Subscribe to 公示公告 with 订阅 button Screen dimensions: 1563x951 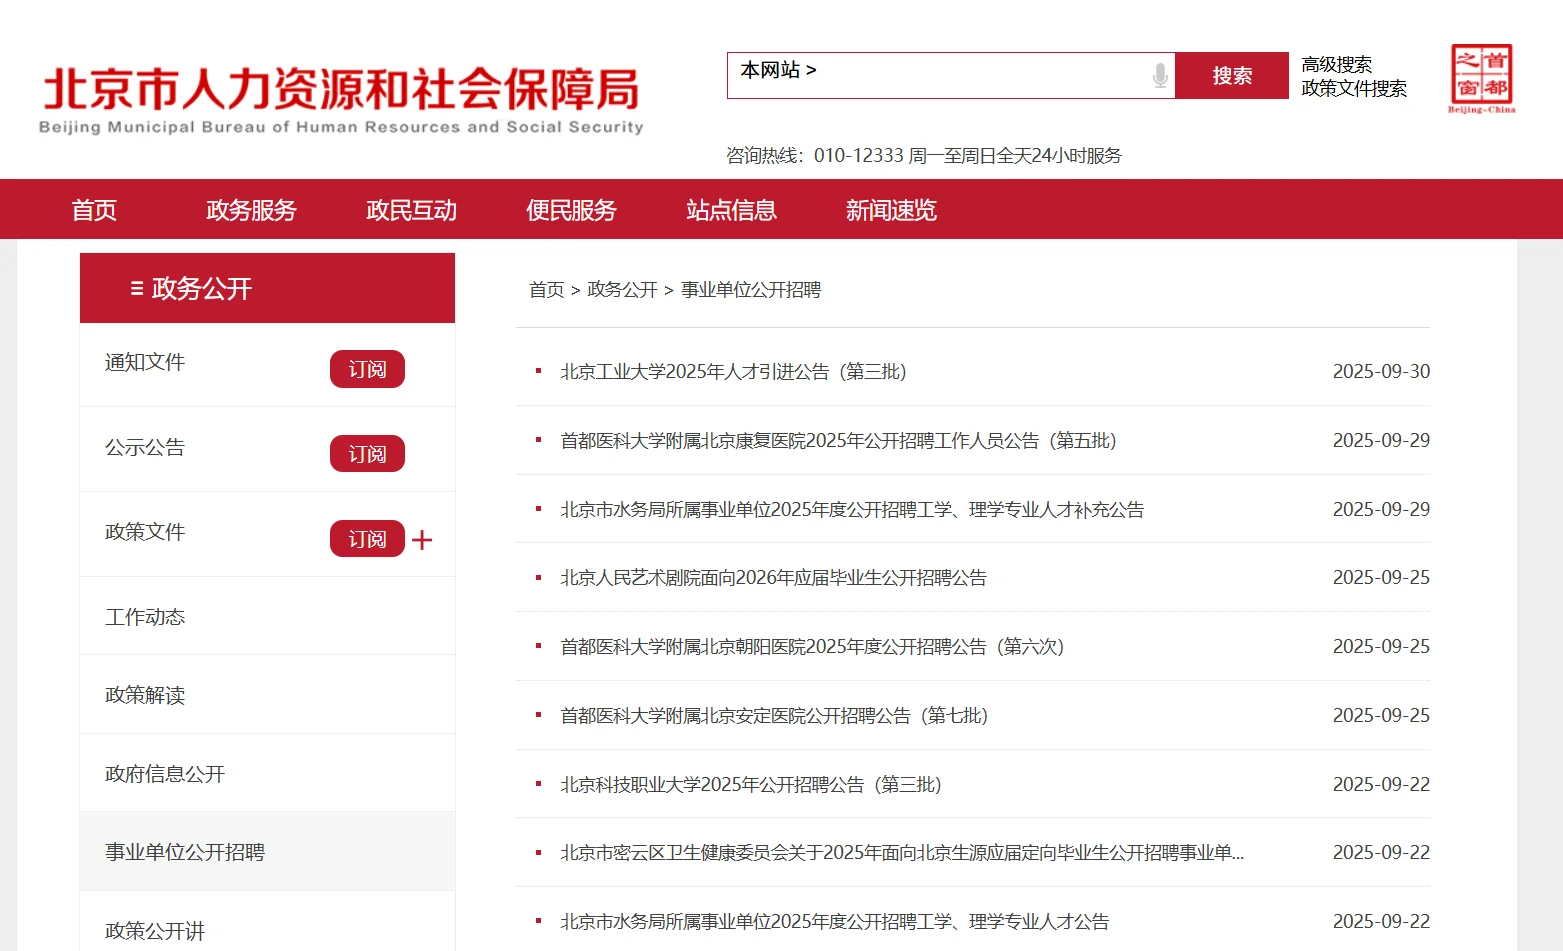pos(367,454)
